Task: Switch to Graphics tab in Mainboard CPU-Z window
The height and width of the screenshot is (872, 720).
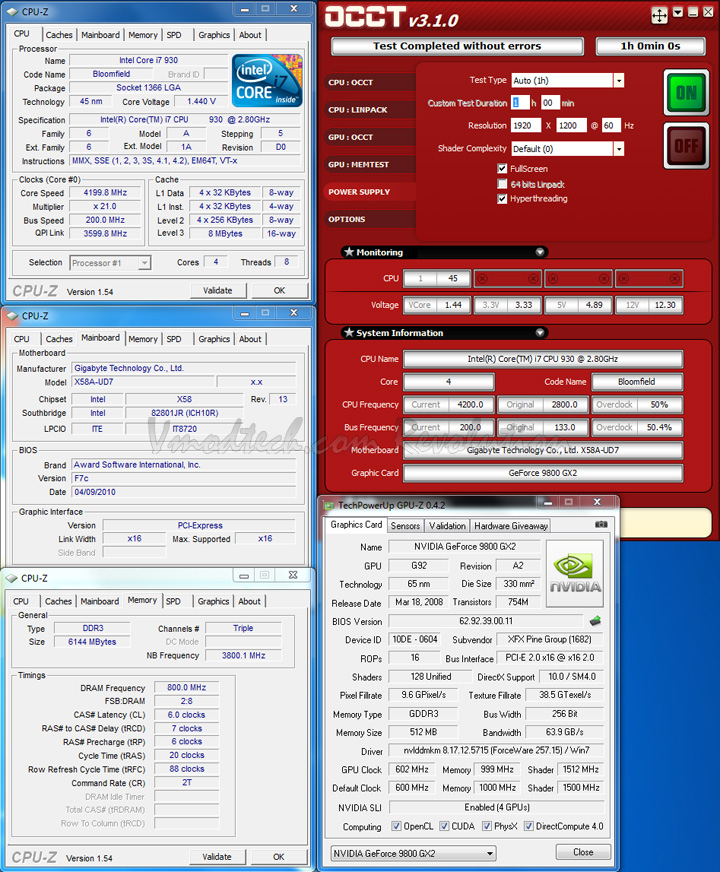Action: [214, 339]
